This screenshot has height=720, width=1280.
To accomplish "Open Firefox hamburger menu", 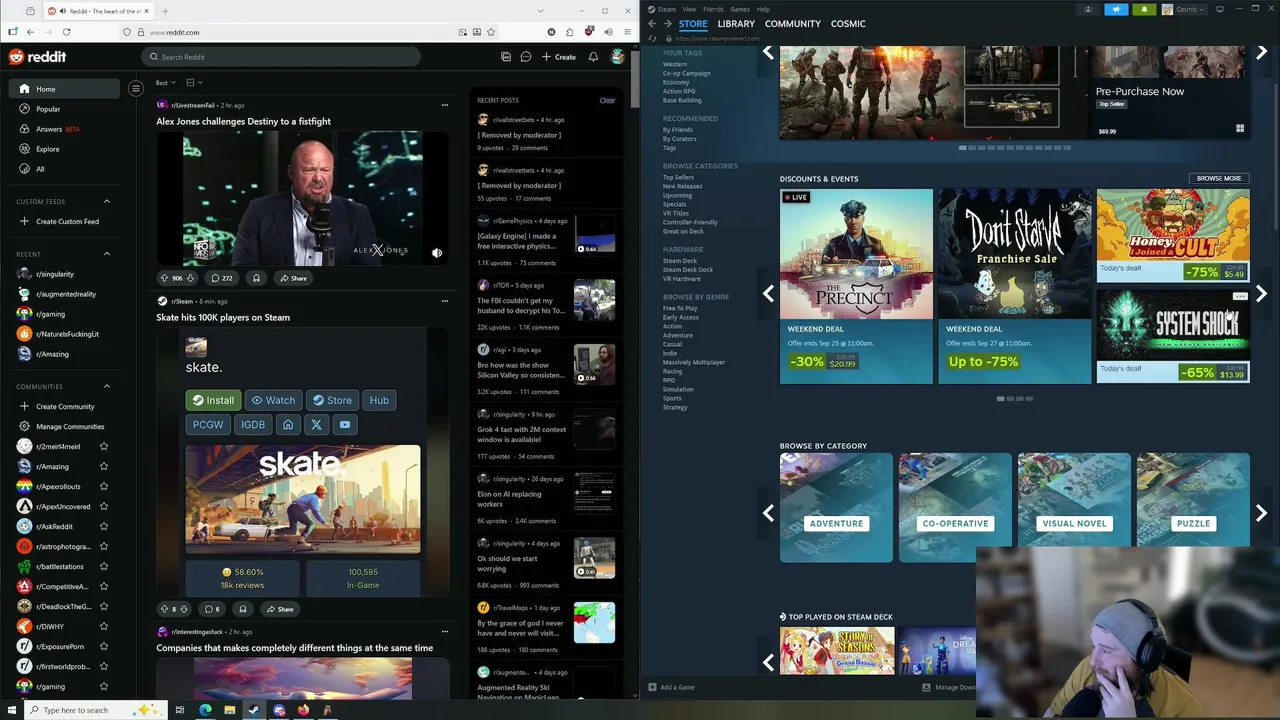I will coord(626,32).
